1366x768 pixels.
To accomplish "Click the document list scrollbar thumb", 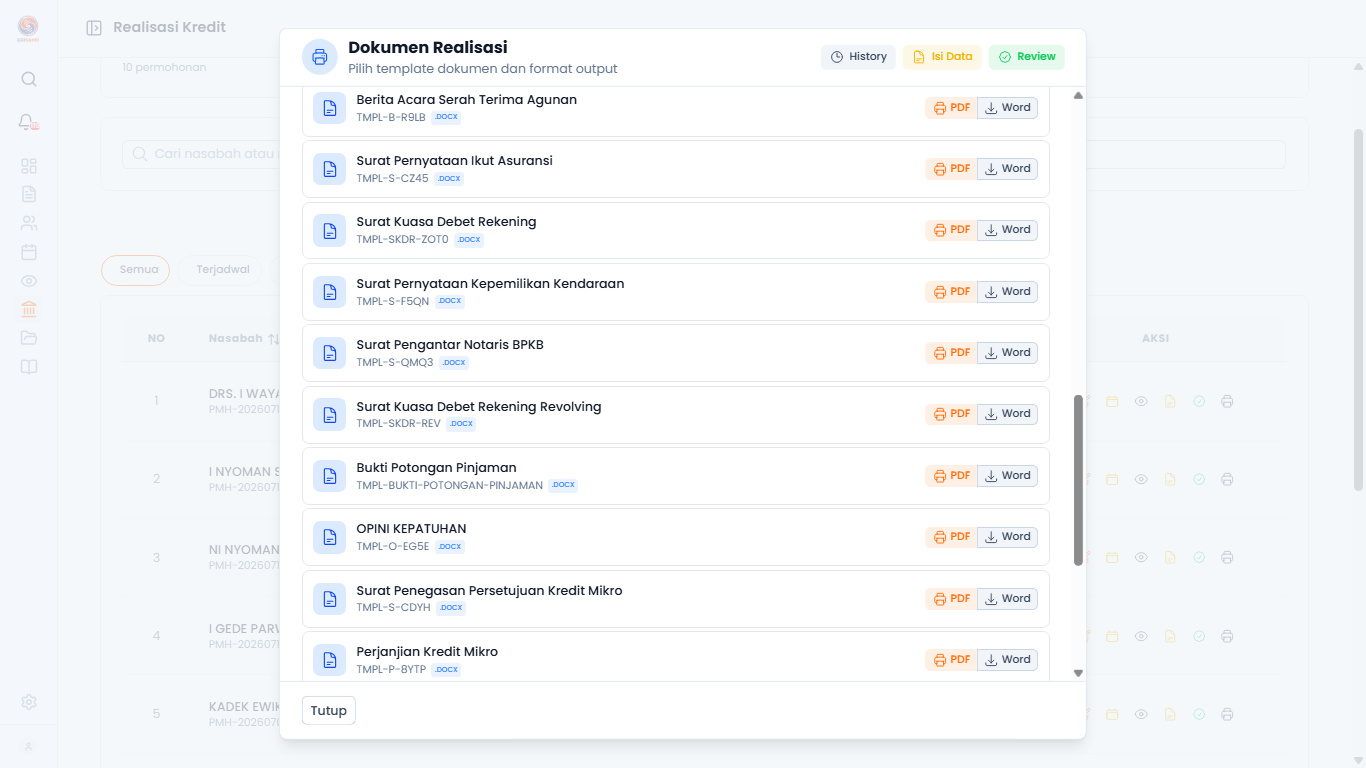I will (x=1078, y=480).
